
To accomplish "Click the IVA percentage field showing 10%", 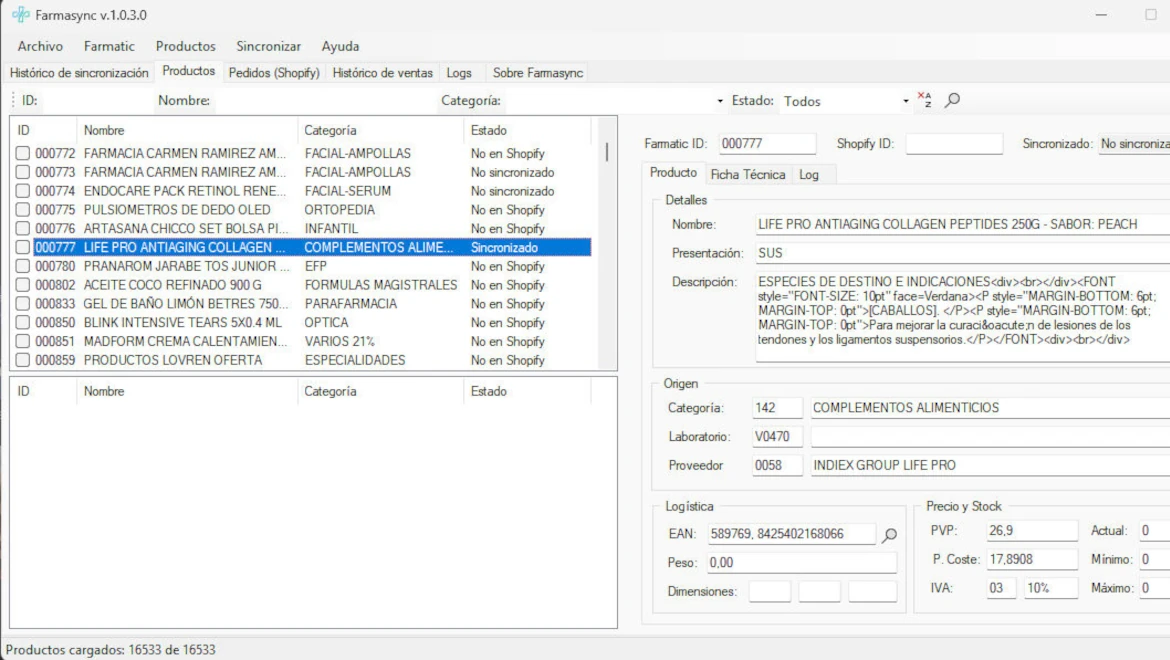I will pos(1051,588).
